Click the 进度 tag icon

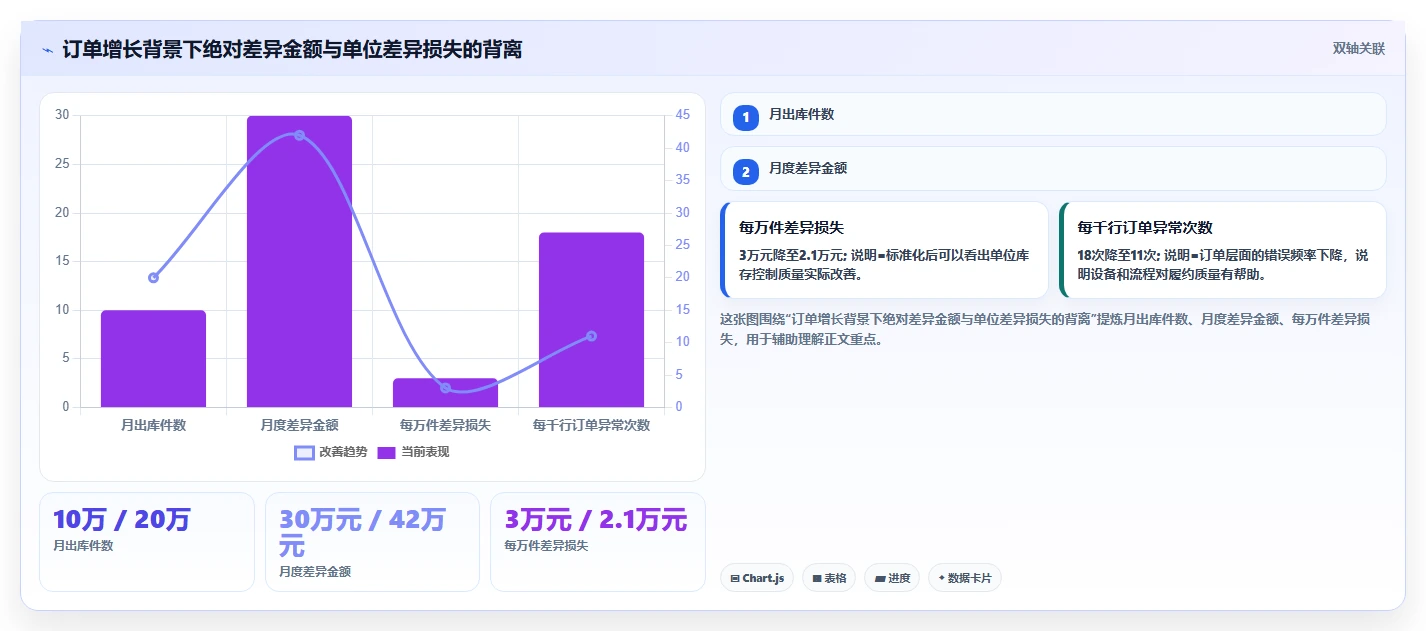tap(880, 578)
